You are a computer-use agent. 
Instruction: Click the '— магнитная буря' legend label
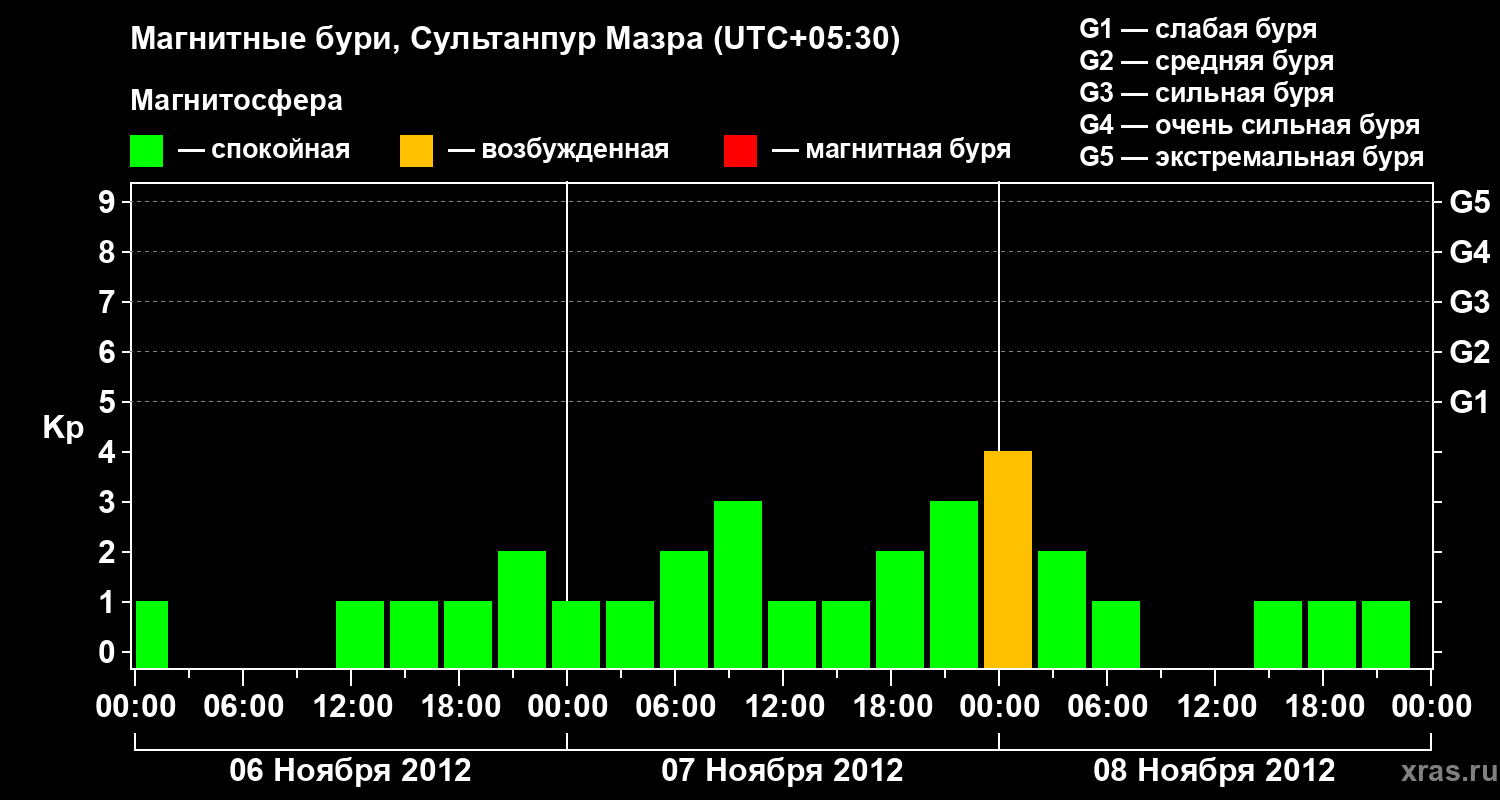pos(892,151)
